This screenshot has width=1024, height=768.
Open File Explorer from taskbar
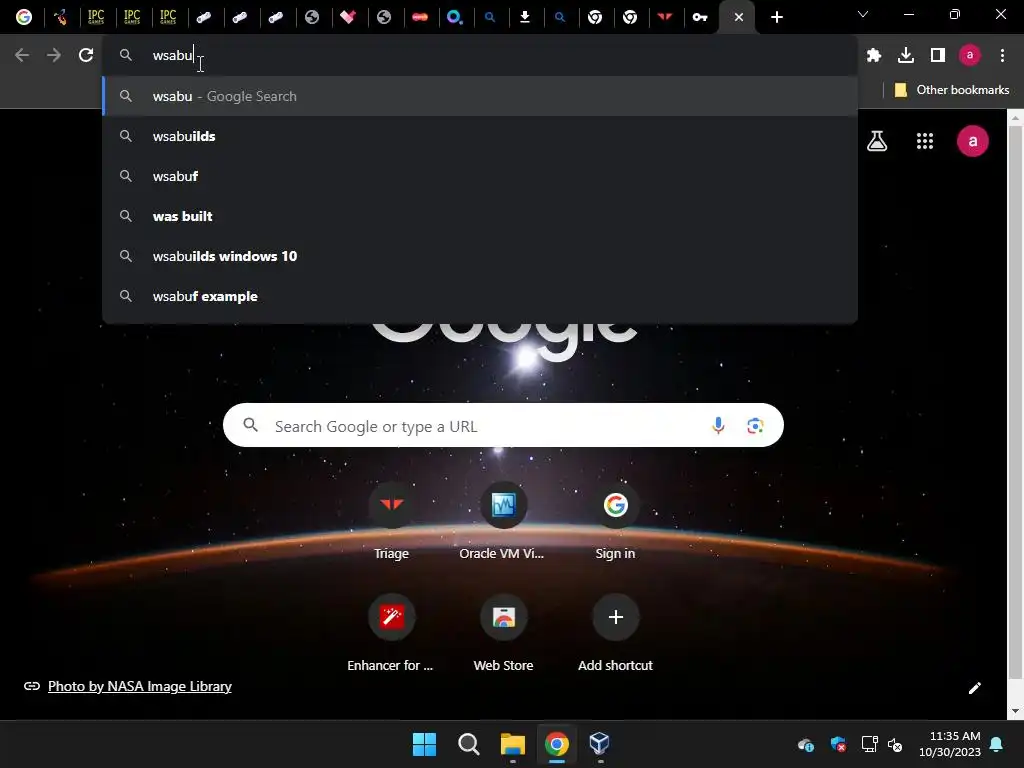pyautogui.click(x=513, y=744)
